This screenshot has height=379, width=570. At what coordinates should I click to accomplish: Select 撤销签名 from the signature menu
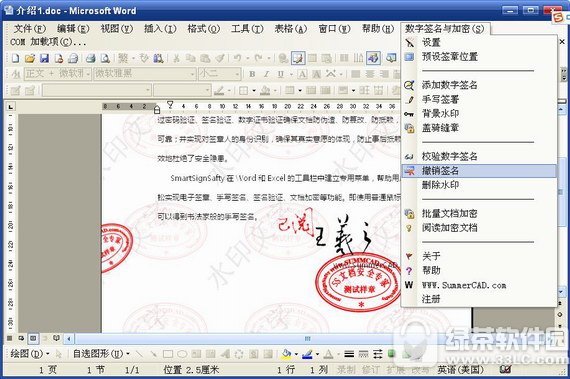[x=479, y=171]
